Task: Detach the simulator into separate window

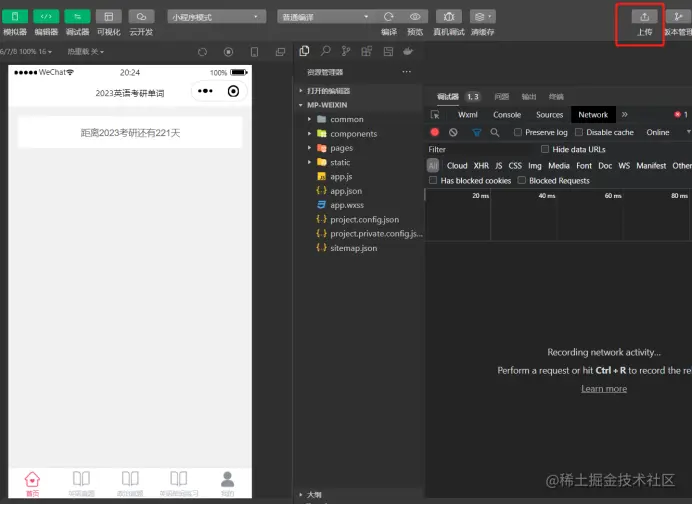Action: 280,52
